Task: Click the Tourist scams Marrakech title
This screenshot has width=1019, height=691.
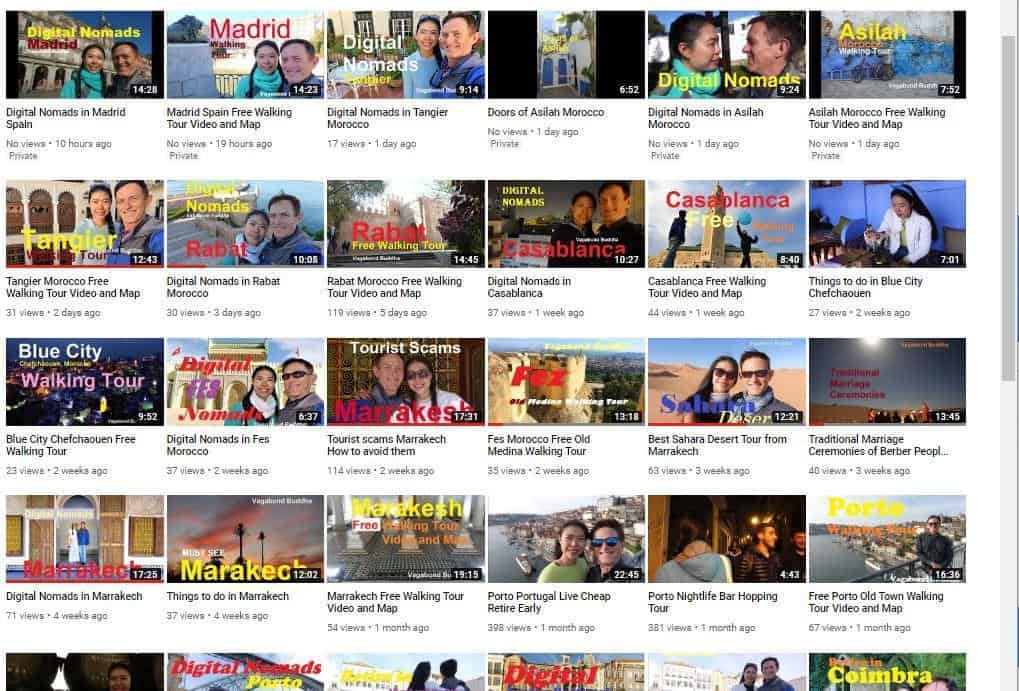Action: (386, 445)
